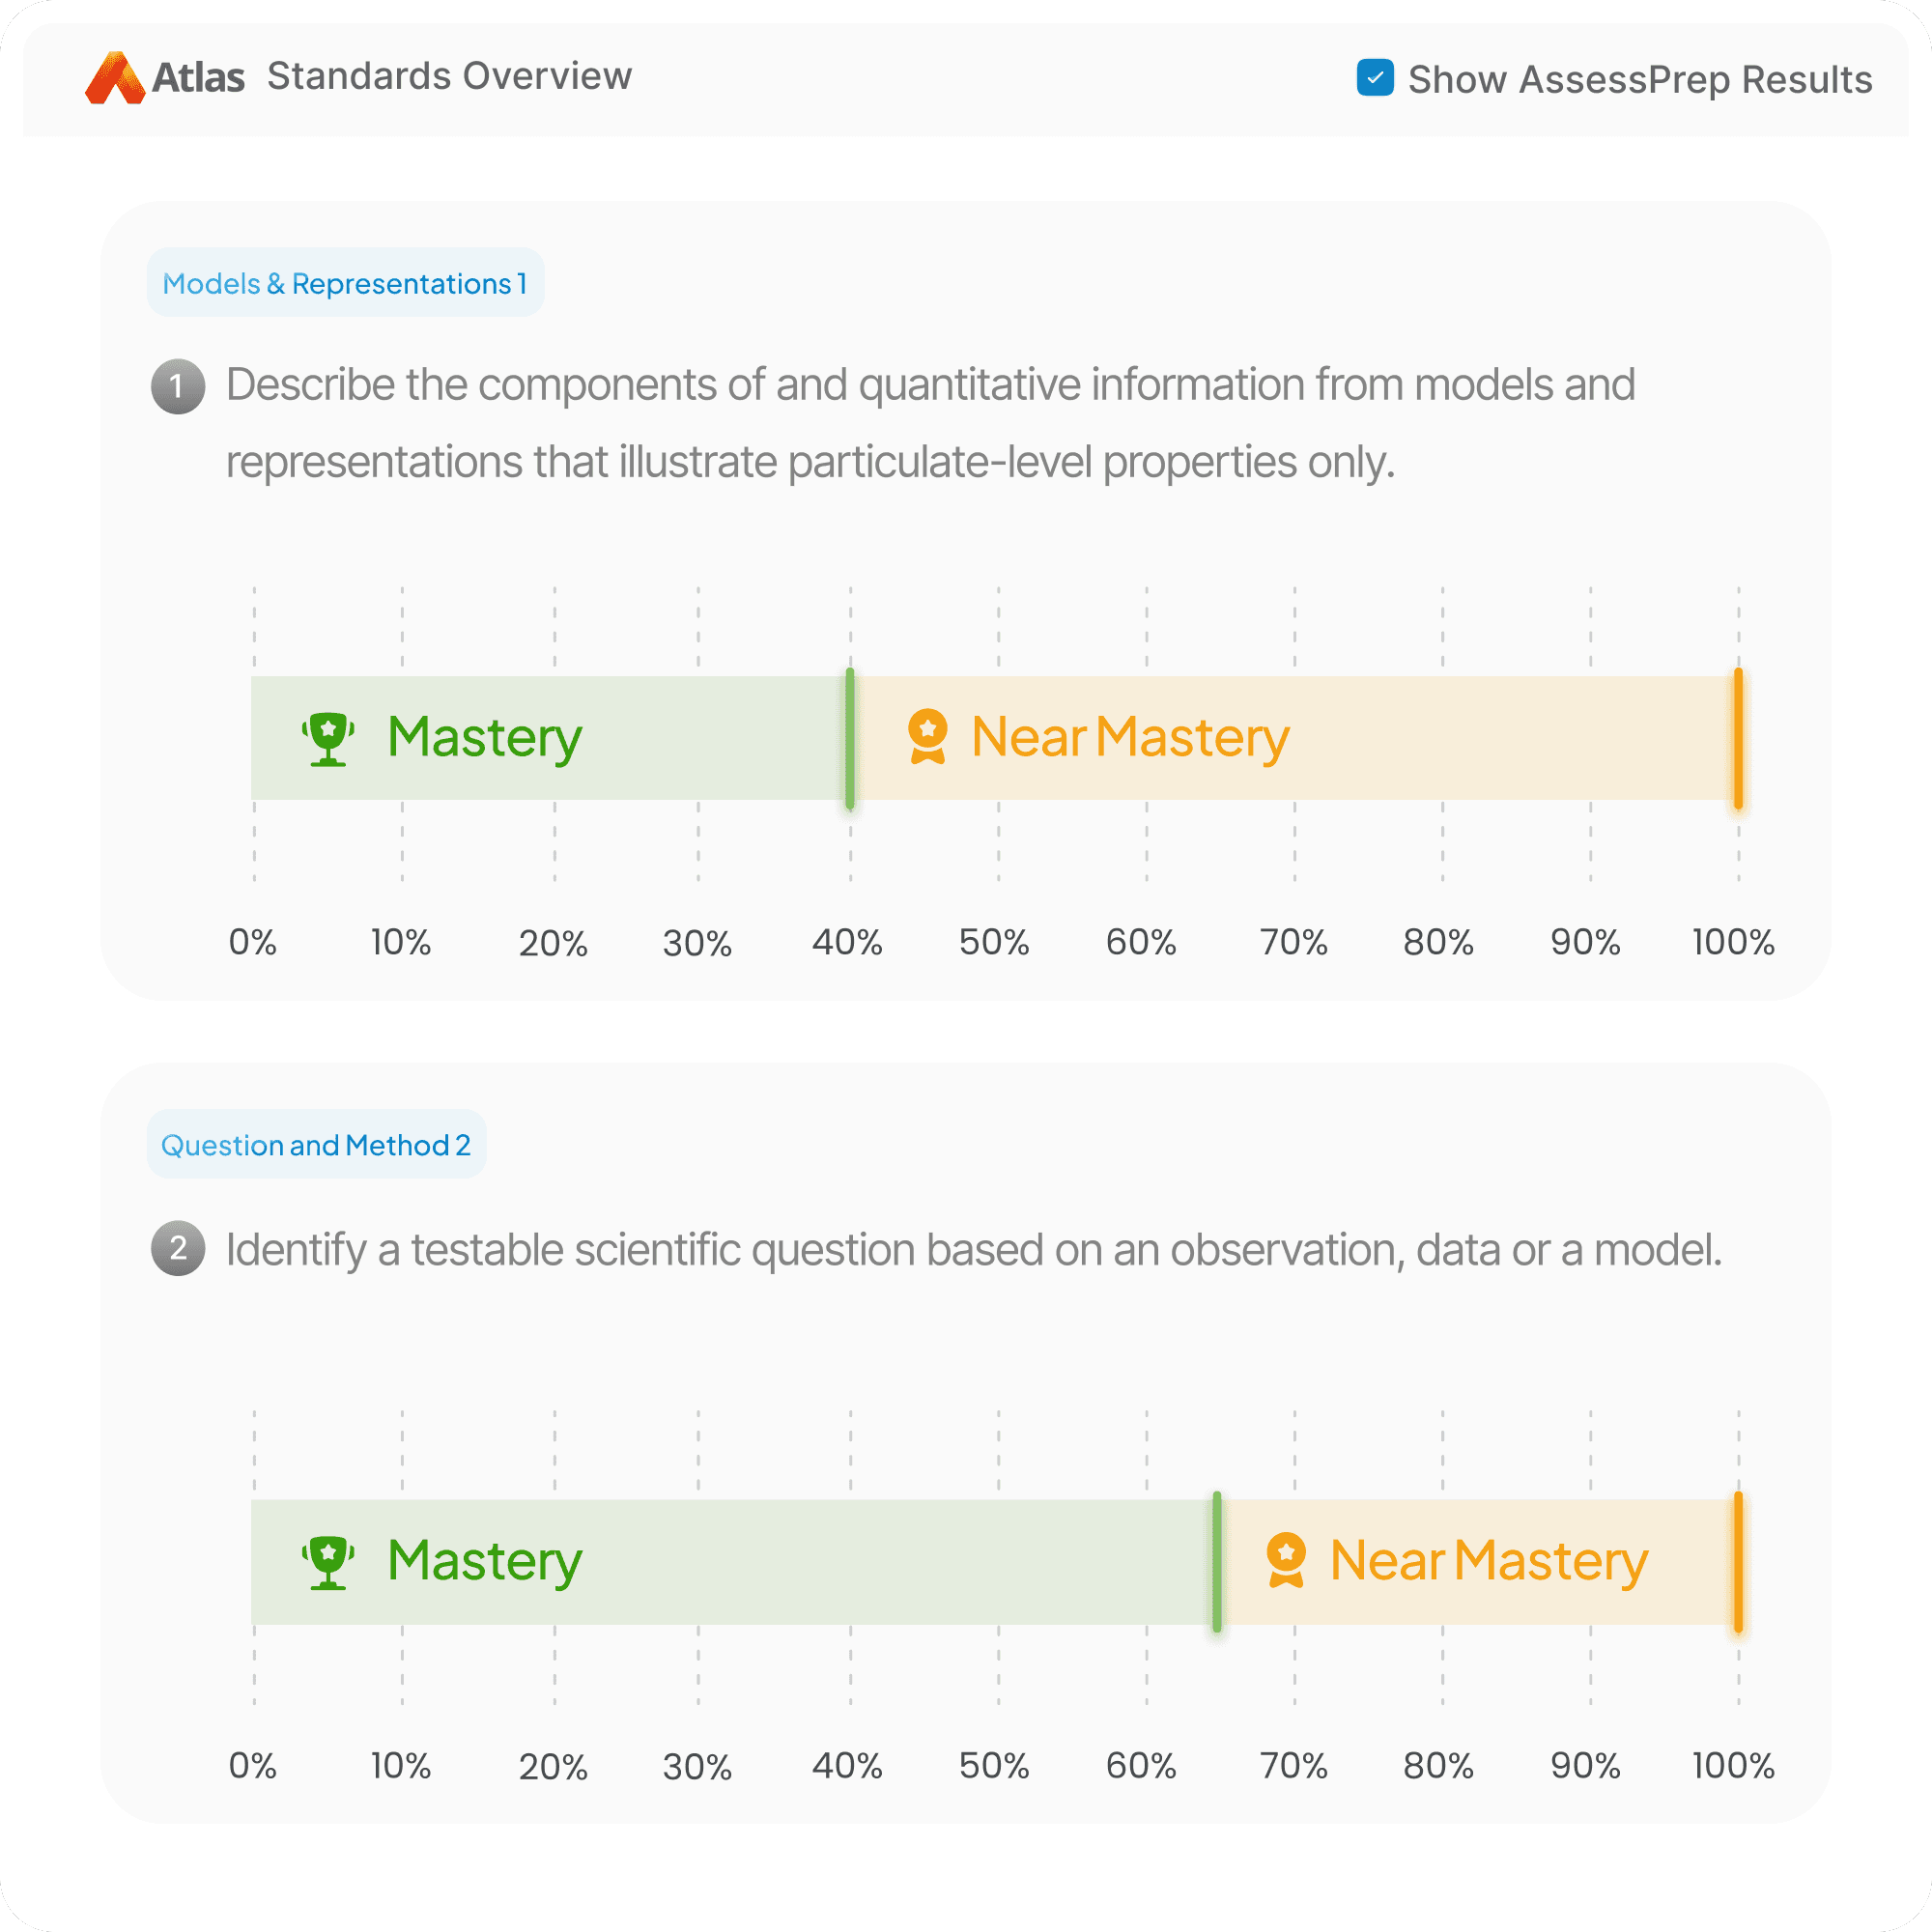The image size is (1932, 1932).
Task: Select the trophy icon in the first Mastery bar
Action: pos(328,737)
